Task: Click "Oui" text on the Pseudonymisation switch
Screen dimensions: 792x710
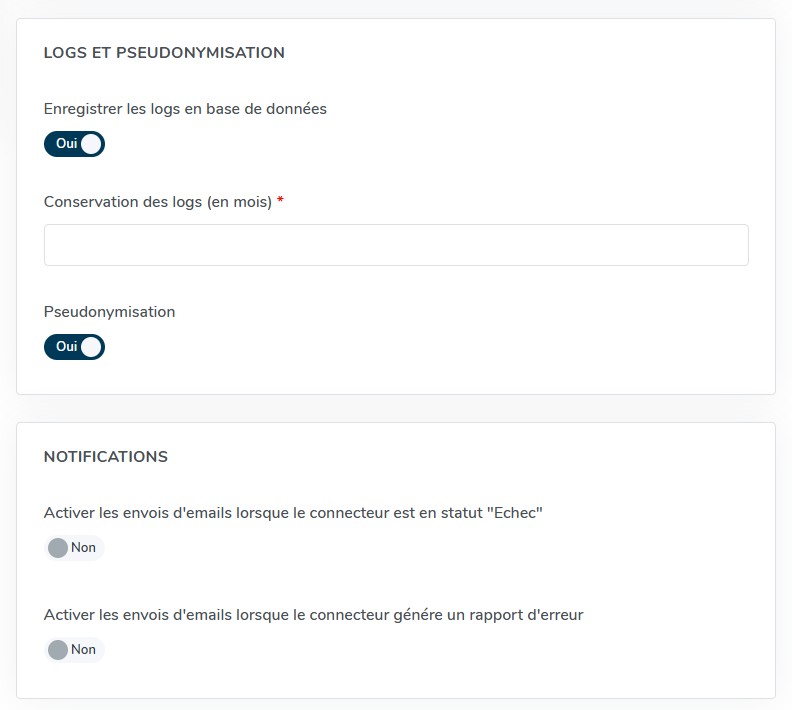Action: [x=66, y=347]
